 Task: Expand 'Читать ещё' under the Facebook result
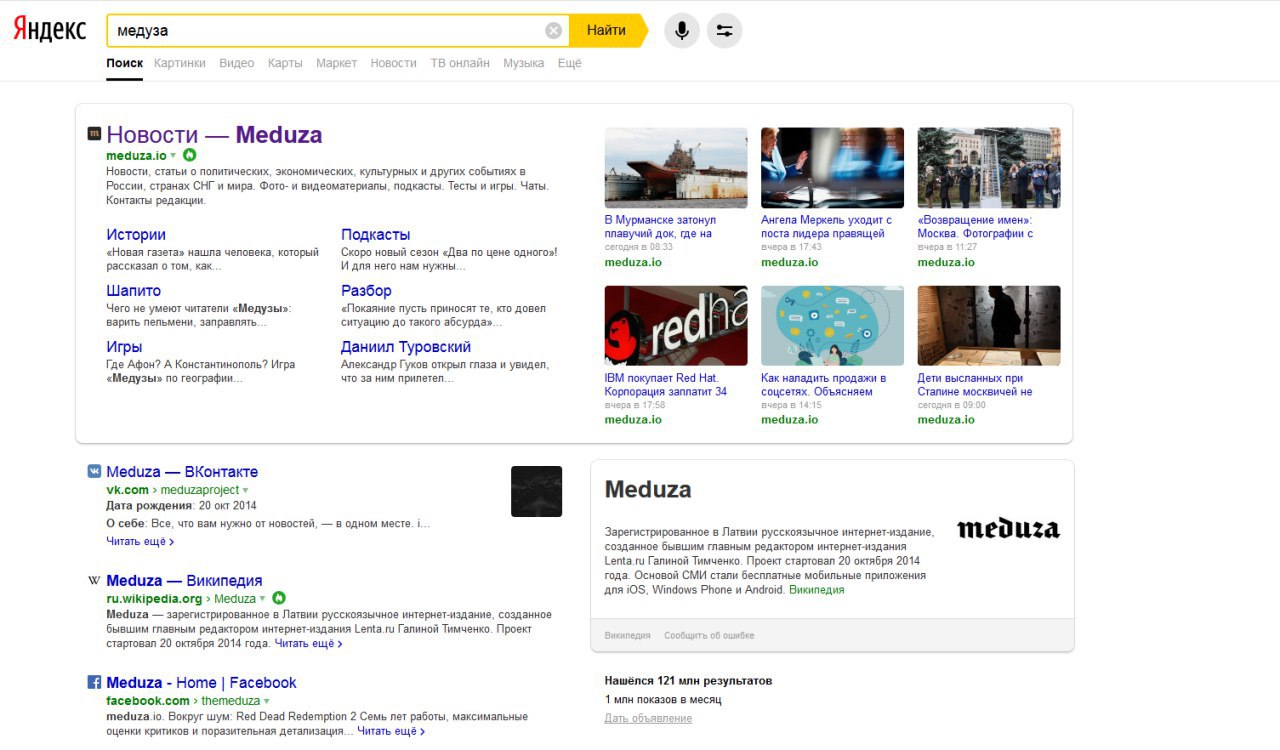pyautogui.click(x=391, y=731)
